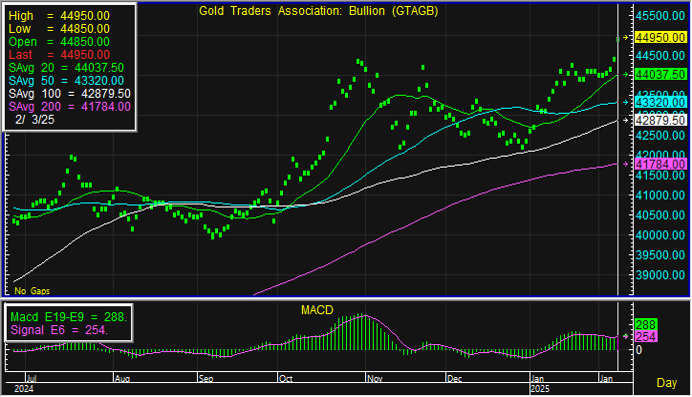Image resolution: width=692 pixels, height=397 pixels.
Task: Click the Last = 44950.00 legend line
Action: click(59, 55)
